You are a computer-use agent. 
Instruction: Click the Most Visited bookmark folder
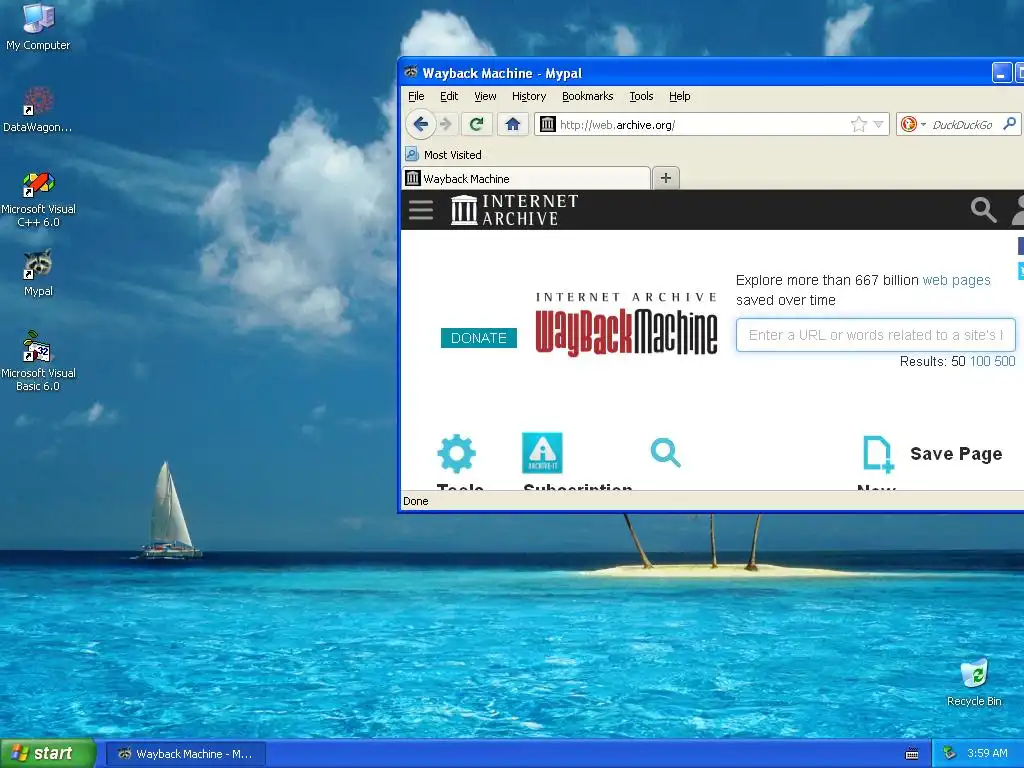coord(443,155)
